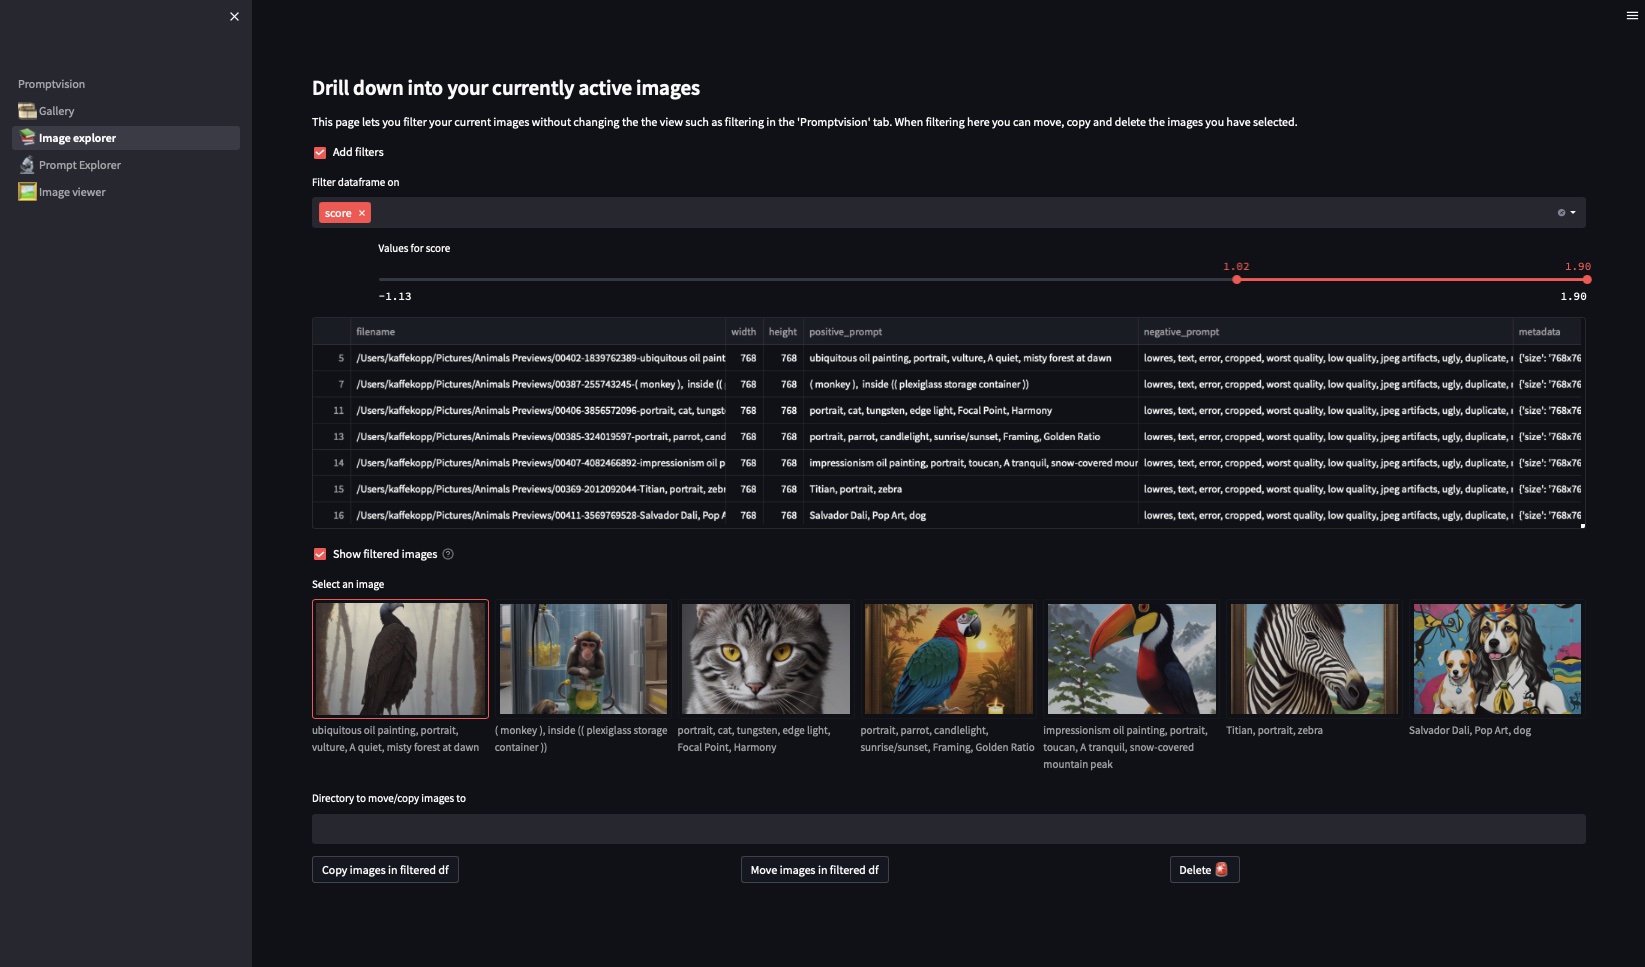Click the Image explorer stacked-books icon
Image resolution: width=1645 pixels, height=967 pixels.
point(25,137)
